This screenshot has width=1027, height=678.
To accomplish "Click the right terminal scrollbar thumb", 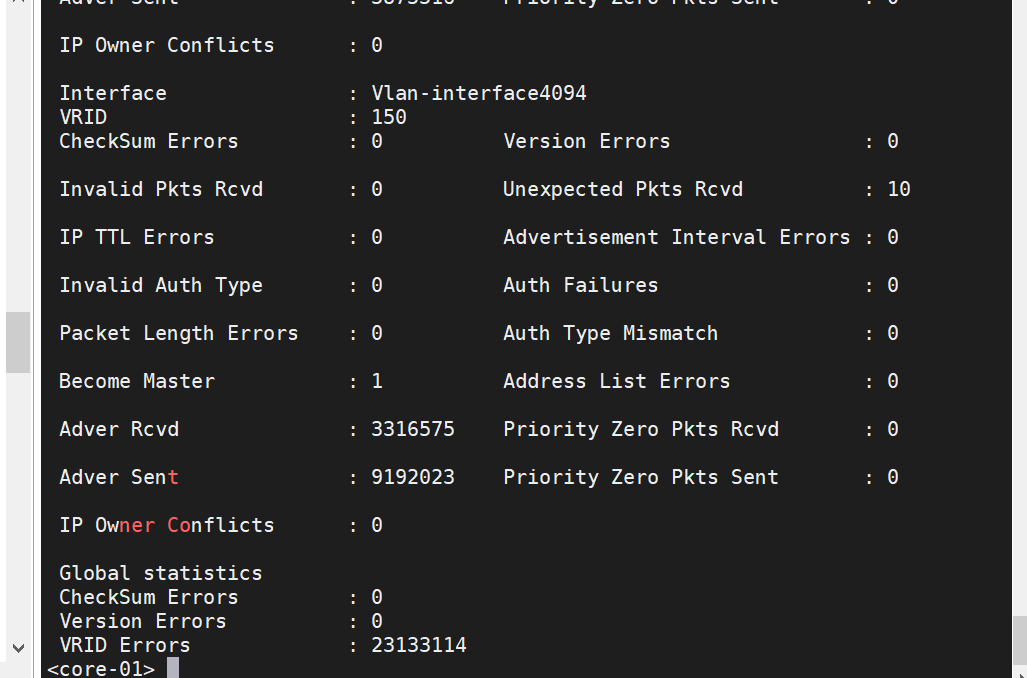I will tap(1018, 639).
